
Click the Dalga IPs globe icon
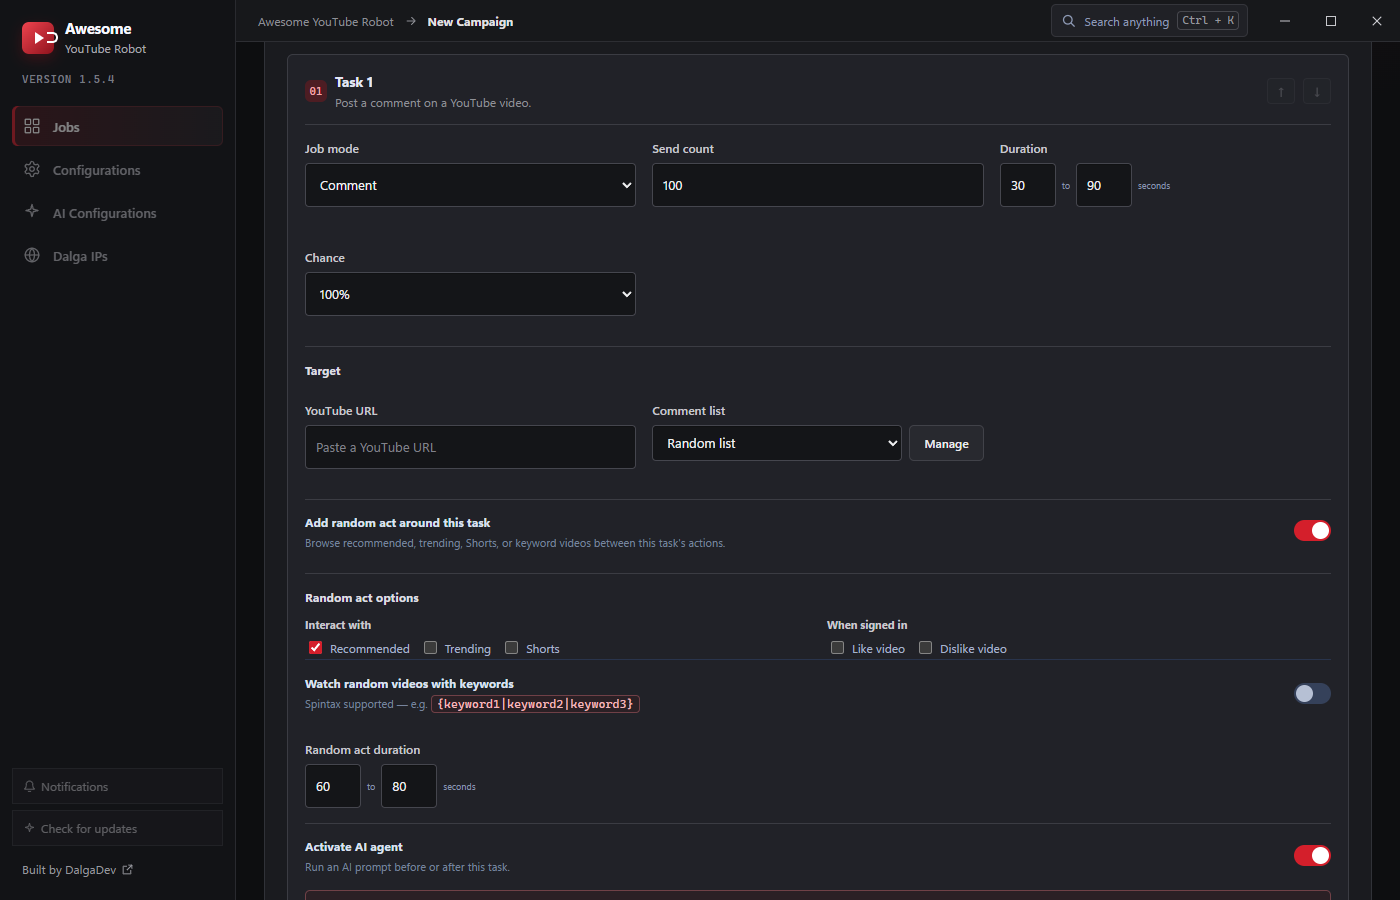(x=32, y=255)
